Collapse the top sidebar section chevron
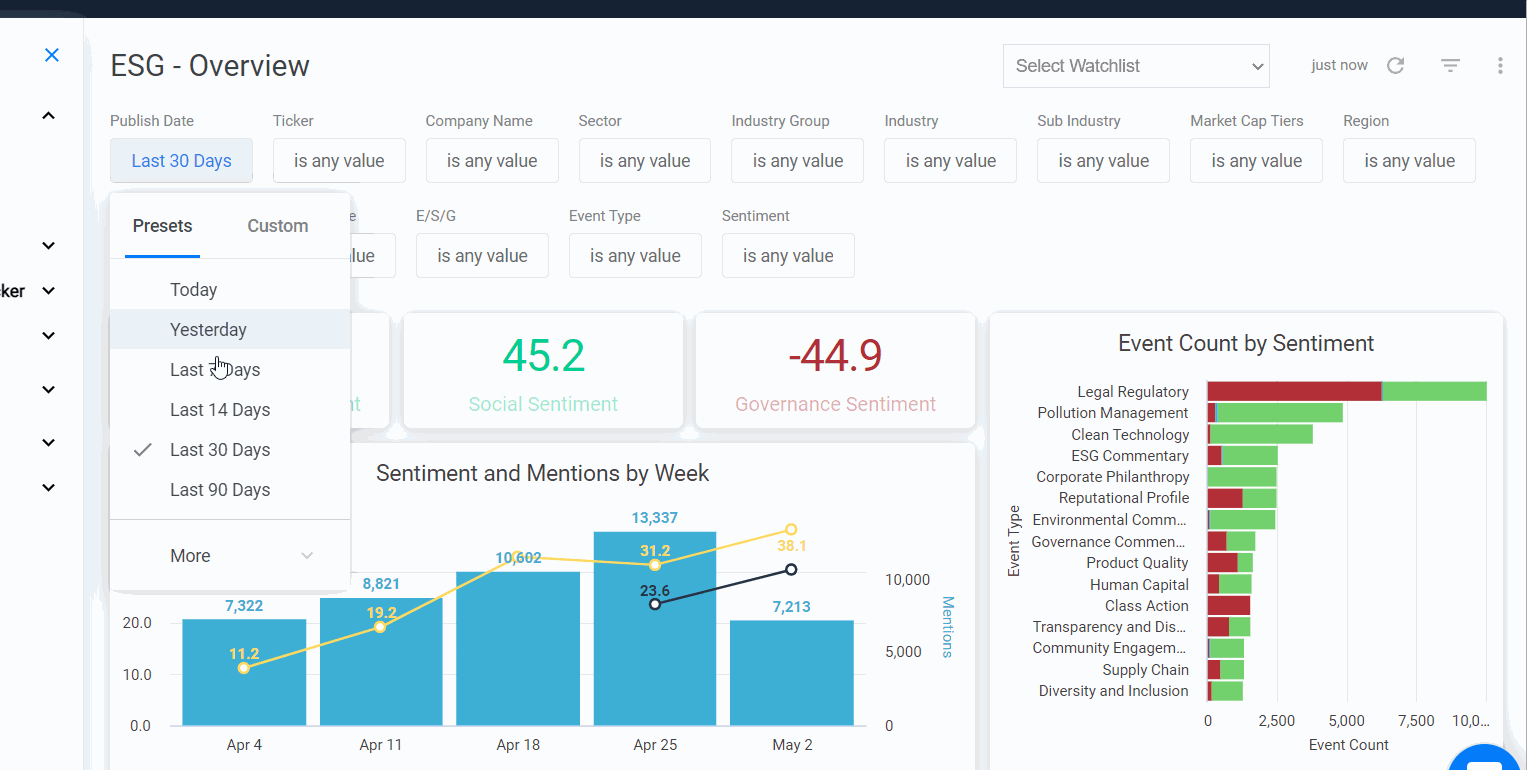The image size is (1527, 770). 48,116
